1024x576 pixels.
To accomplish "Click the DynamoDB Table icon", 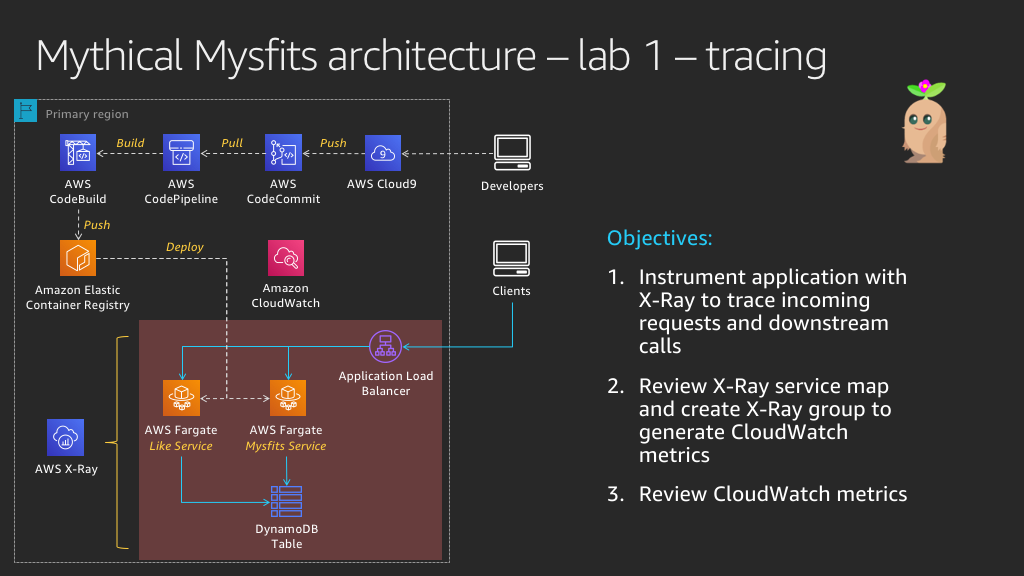I will (287, 502).
